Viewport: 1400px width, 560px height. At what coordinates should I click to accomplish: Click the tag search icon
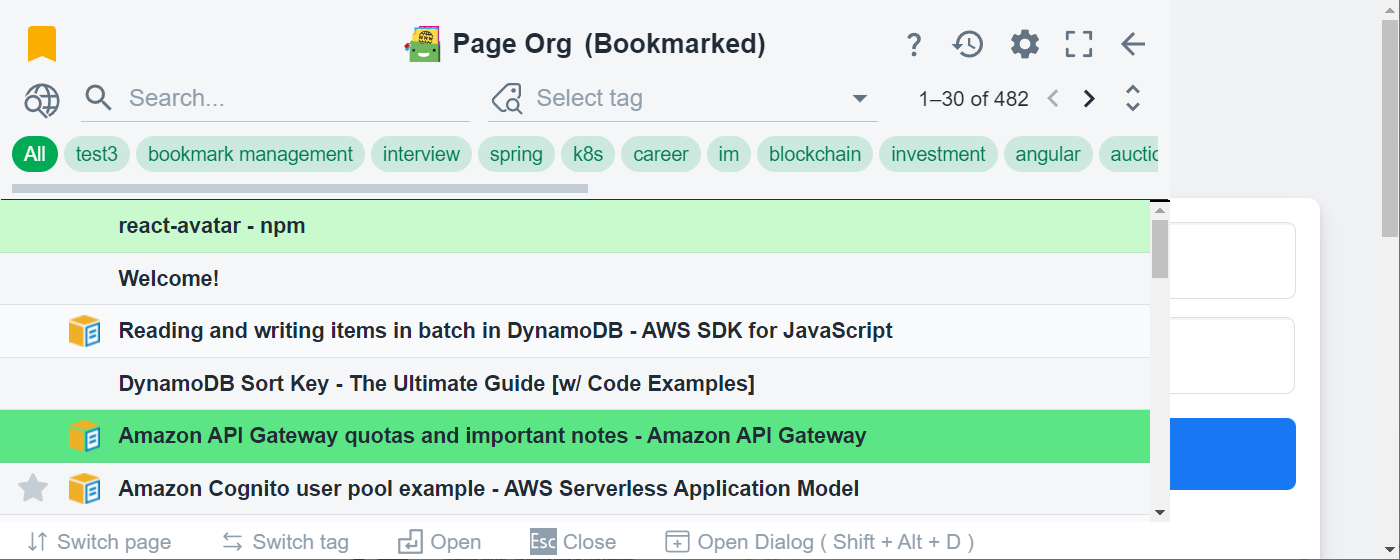(508, 98)
